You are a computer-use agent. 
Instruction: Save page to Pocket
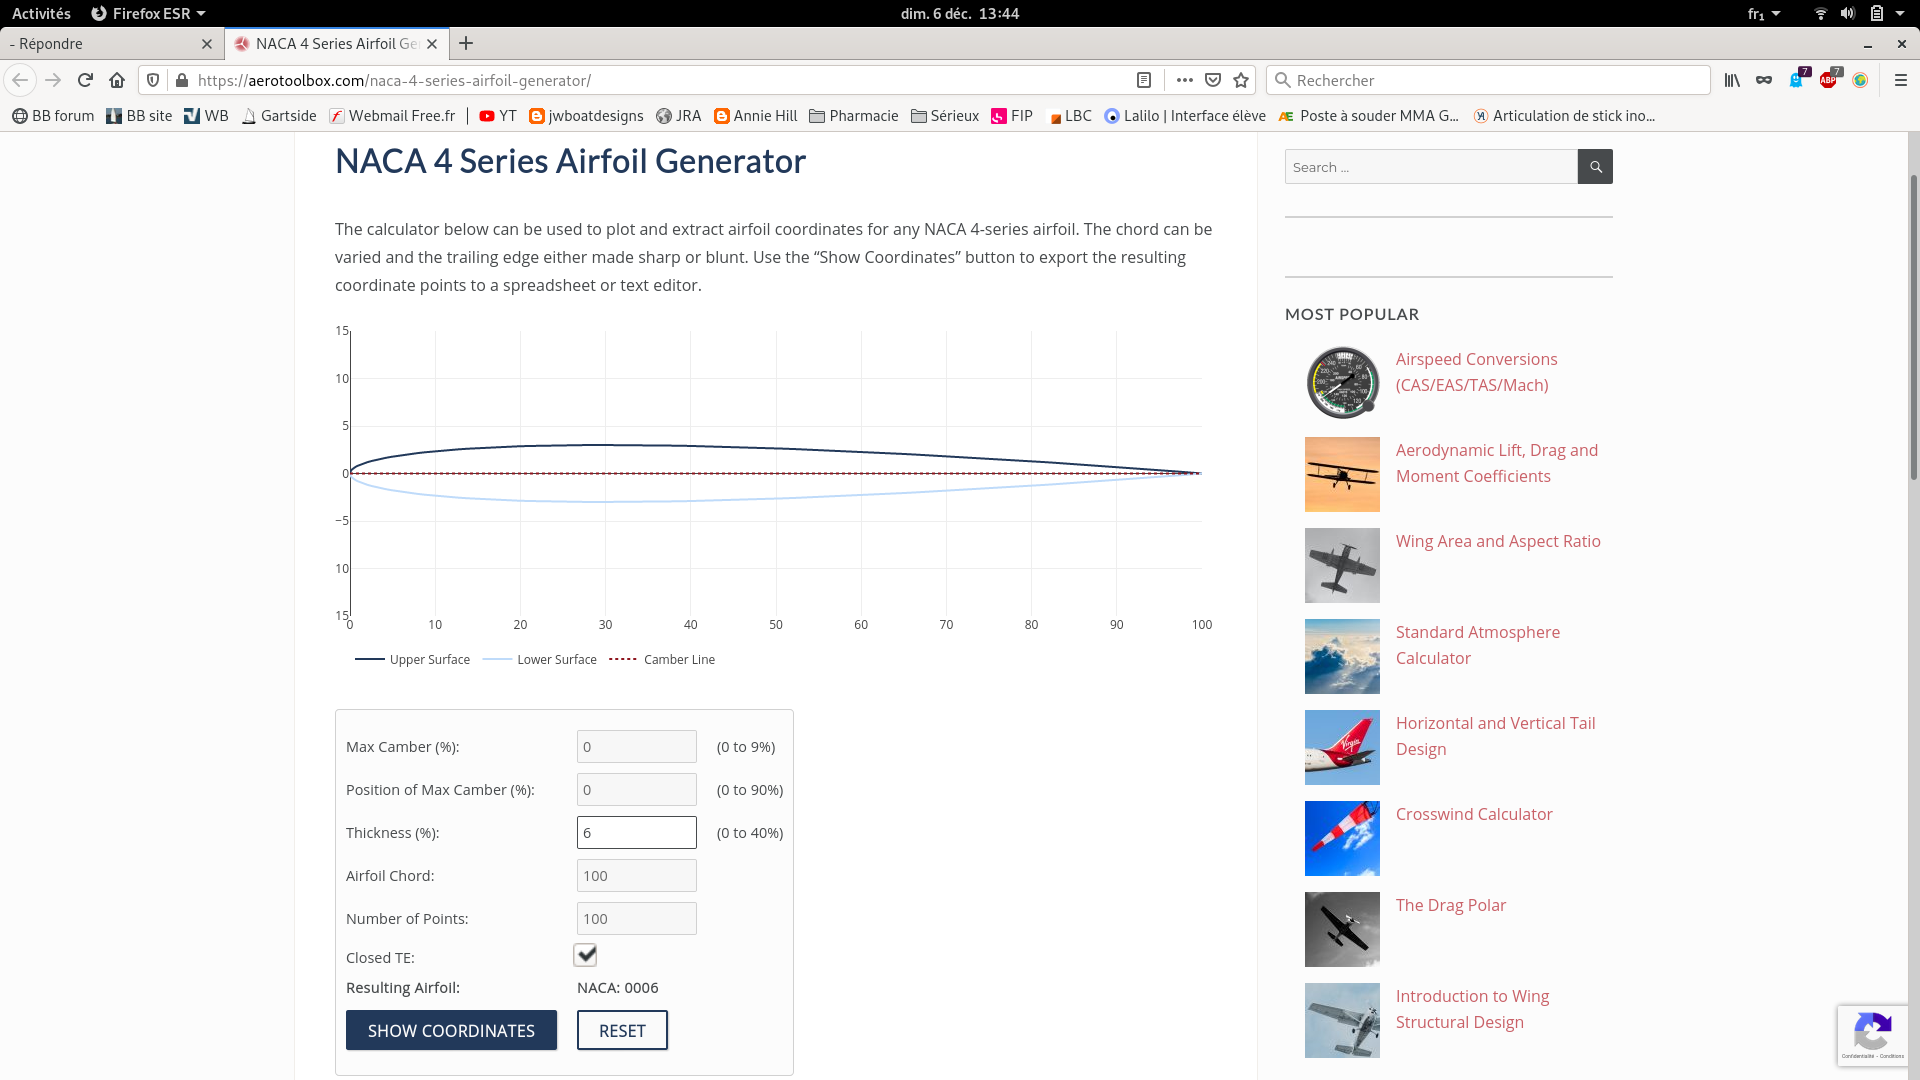click(x=1213, y=80)
